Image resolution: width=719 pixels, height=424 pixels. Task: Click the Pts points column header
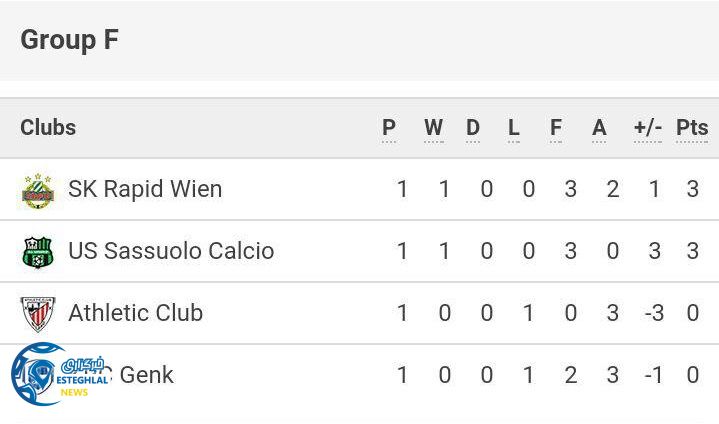click(x=692, y=128)
